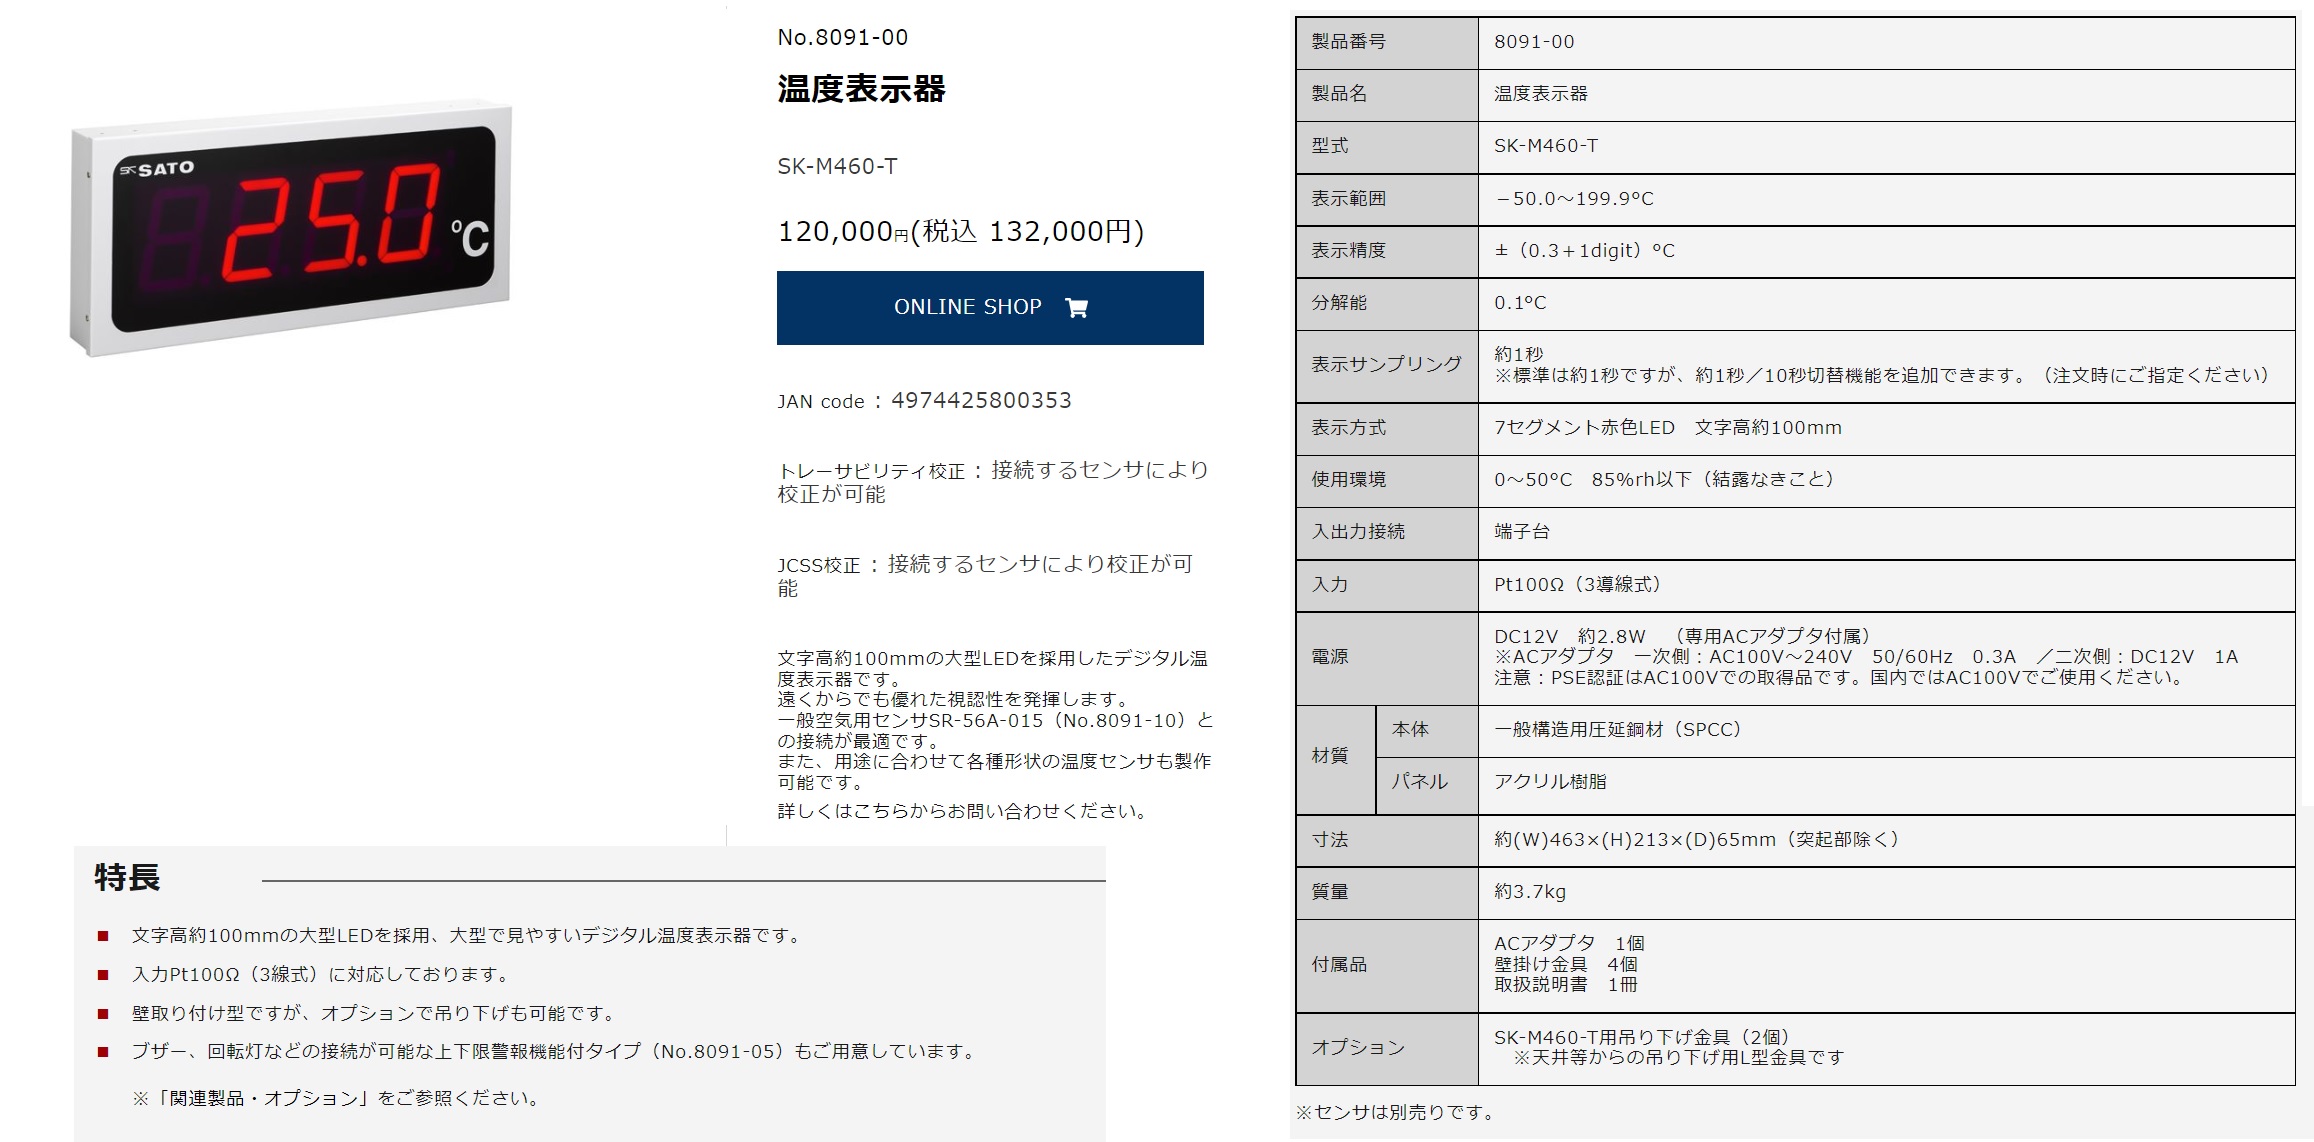The image size is (2314, 1142).
Task: Click the オプション row label
Action: [x=1387, y=1049]
